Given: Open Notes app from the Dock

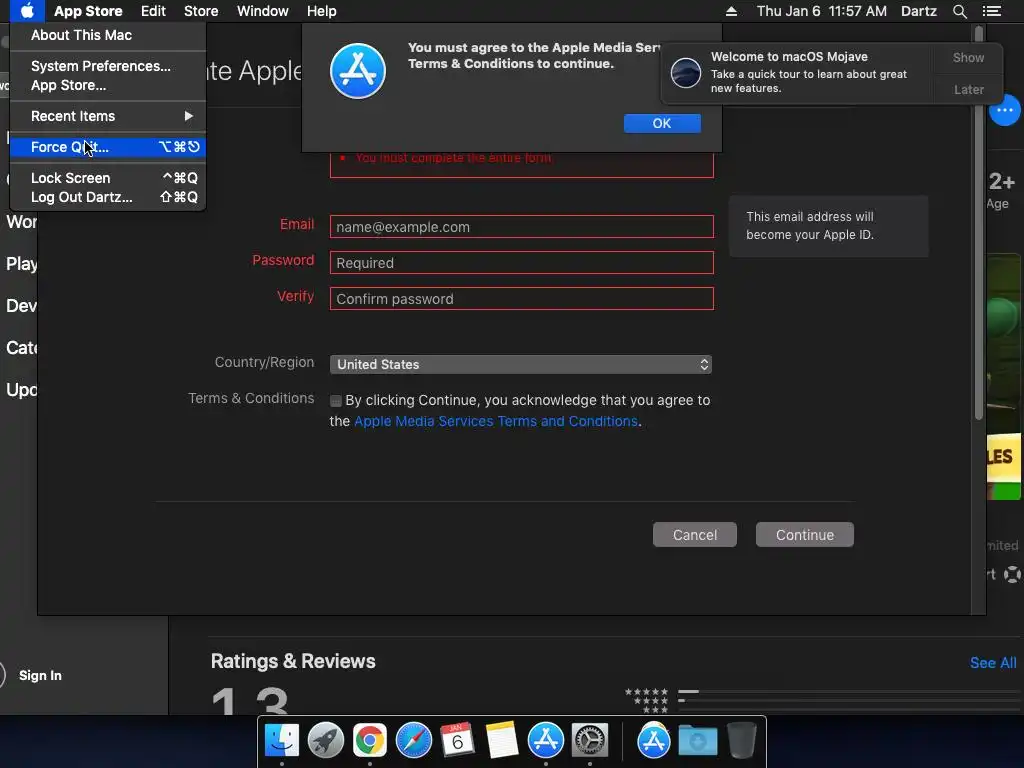Looking at the screenshot, I should (x=502, y=741).
